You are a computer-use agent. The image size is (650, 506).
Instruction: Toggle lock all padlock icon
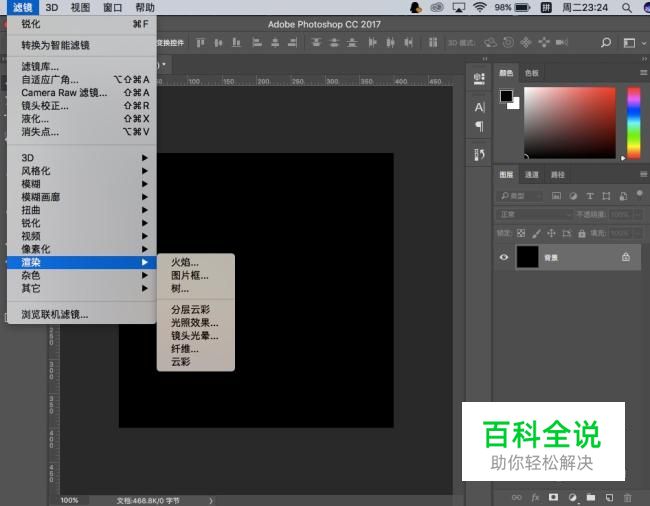582,233
